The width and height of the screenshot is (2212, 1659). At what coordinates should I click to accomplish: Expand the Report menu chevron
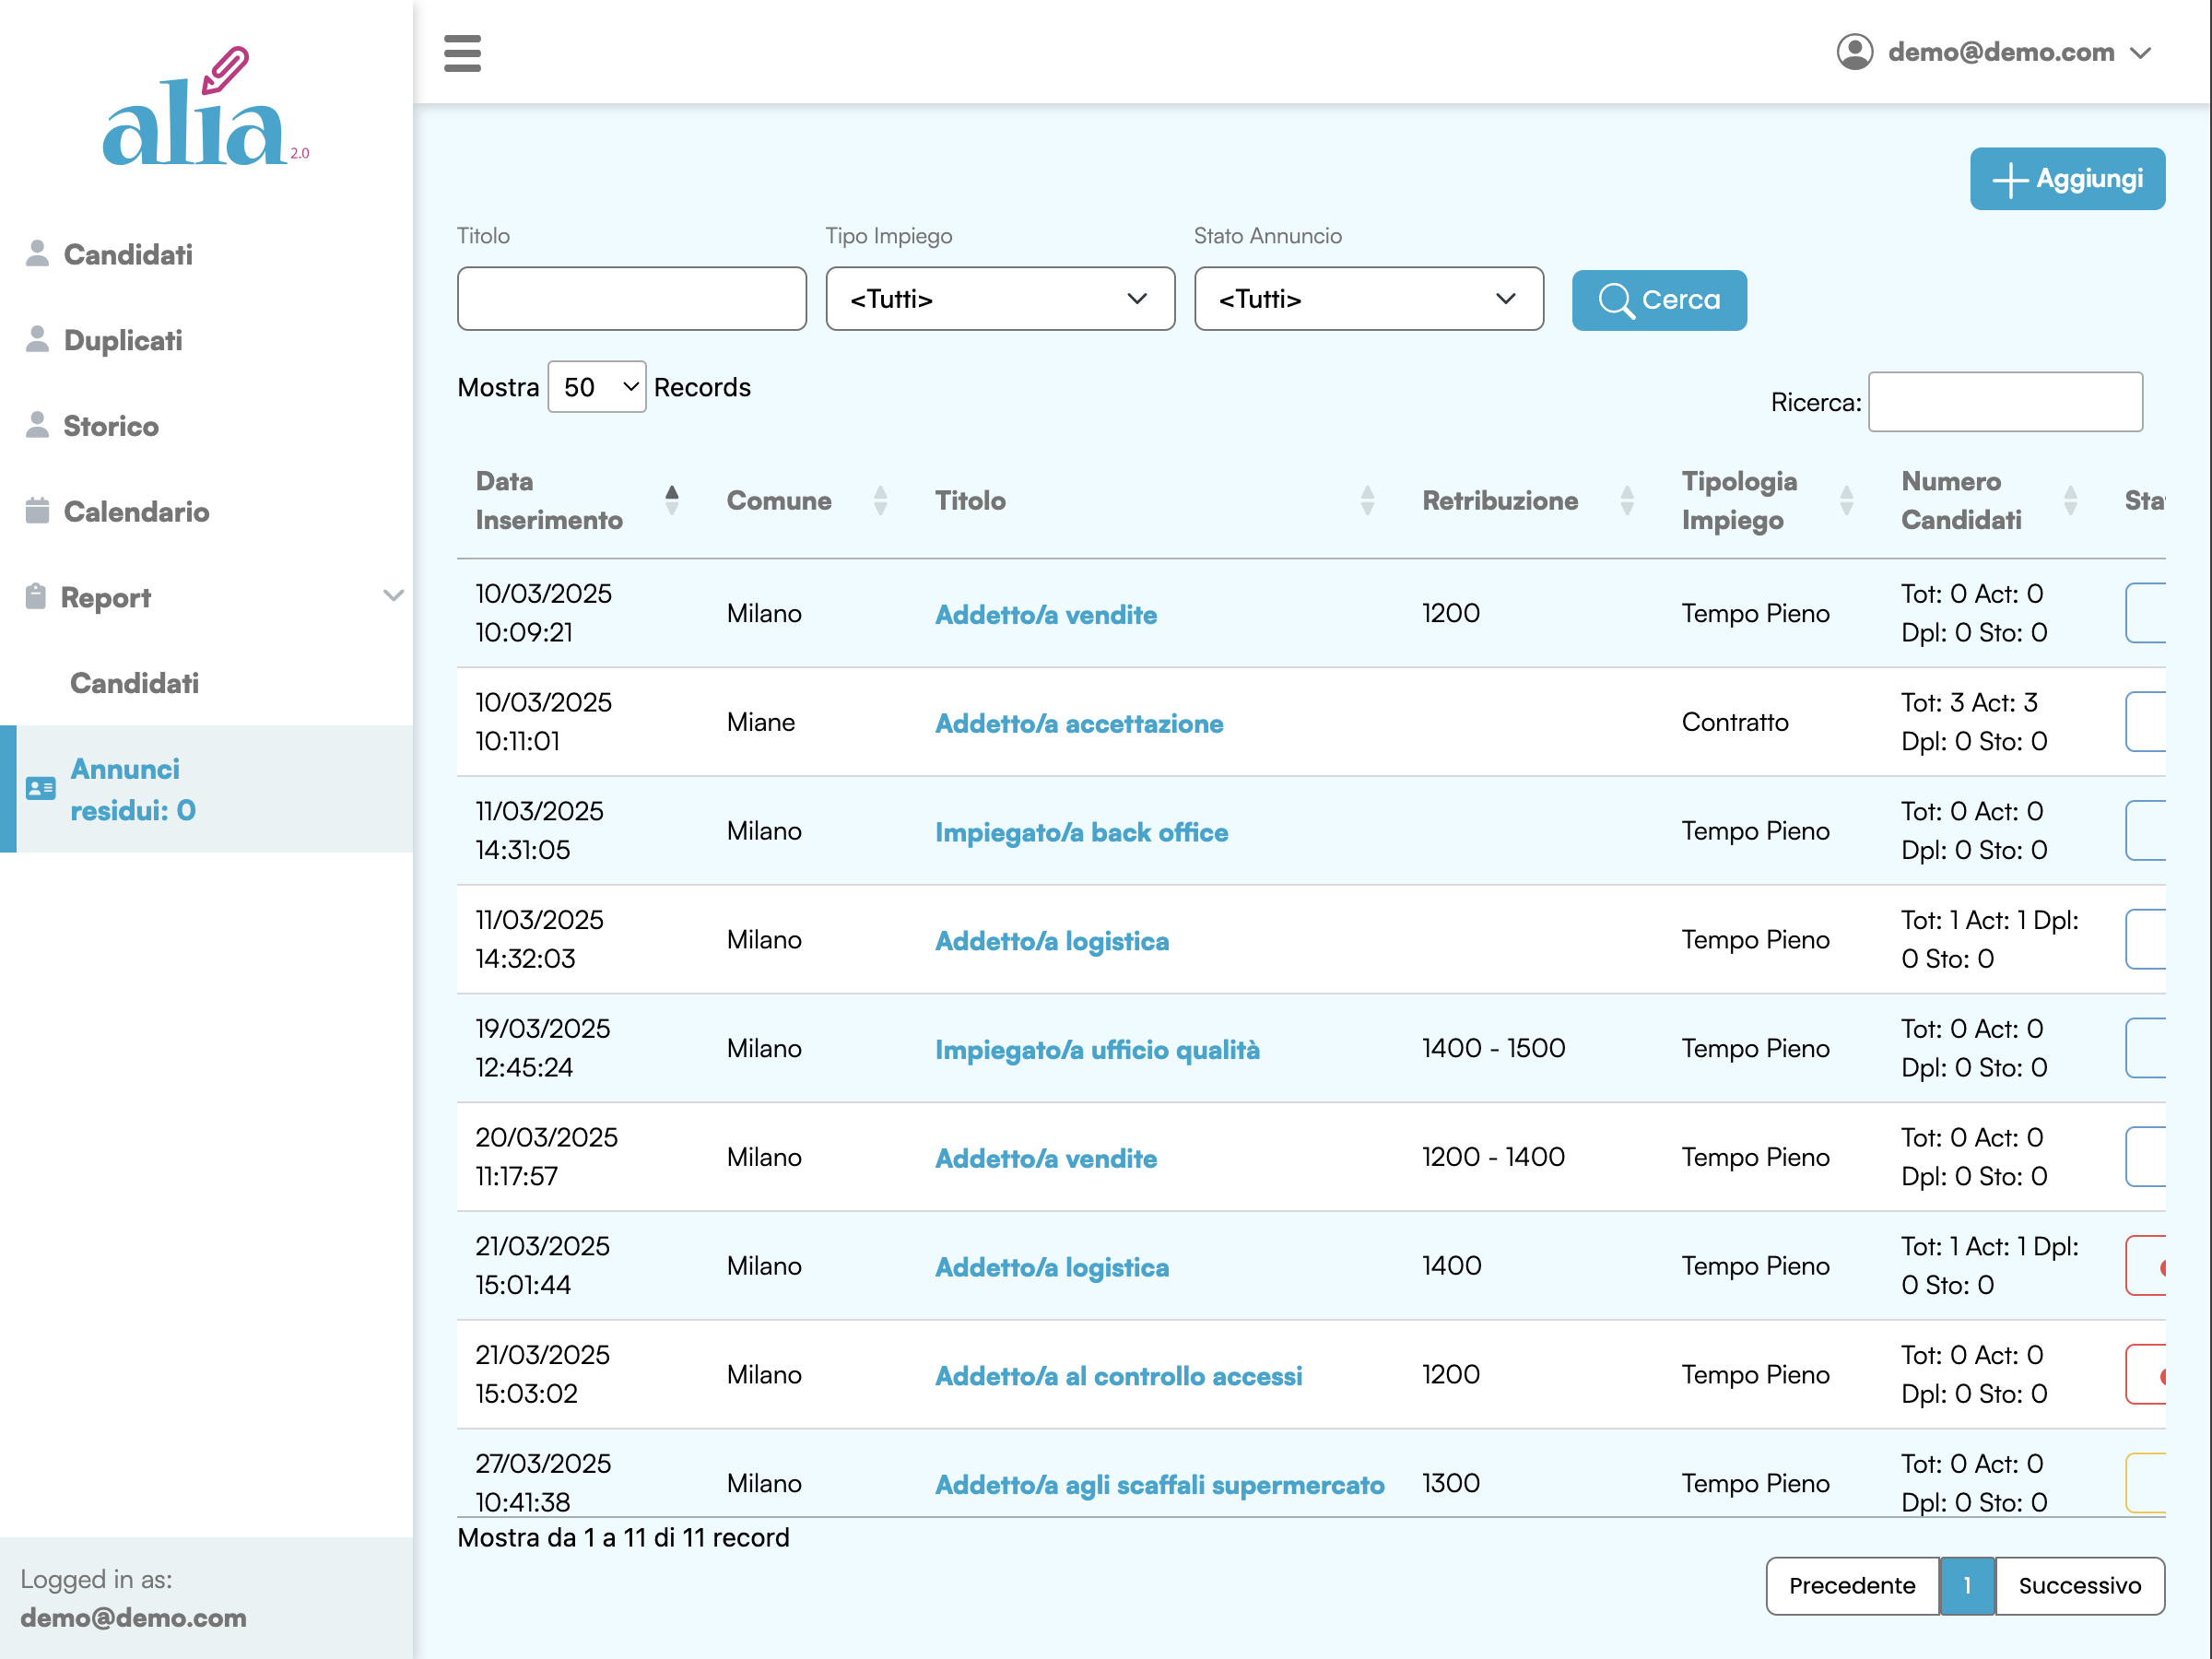point(393,596)
